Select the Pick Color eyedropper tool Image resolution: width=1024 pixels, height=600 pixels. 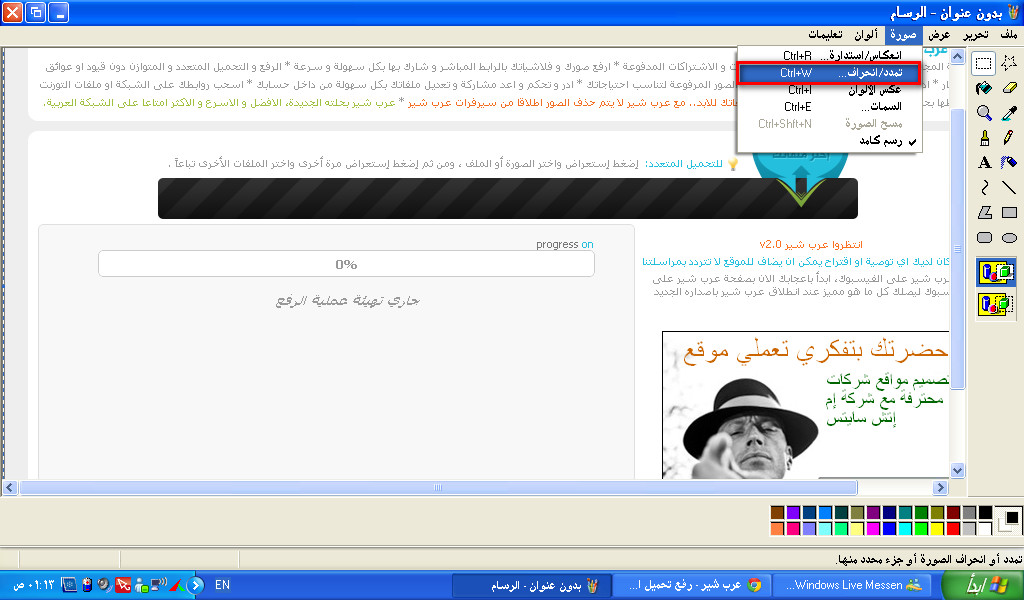pos(1009,113)
